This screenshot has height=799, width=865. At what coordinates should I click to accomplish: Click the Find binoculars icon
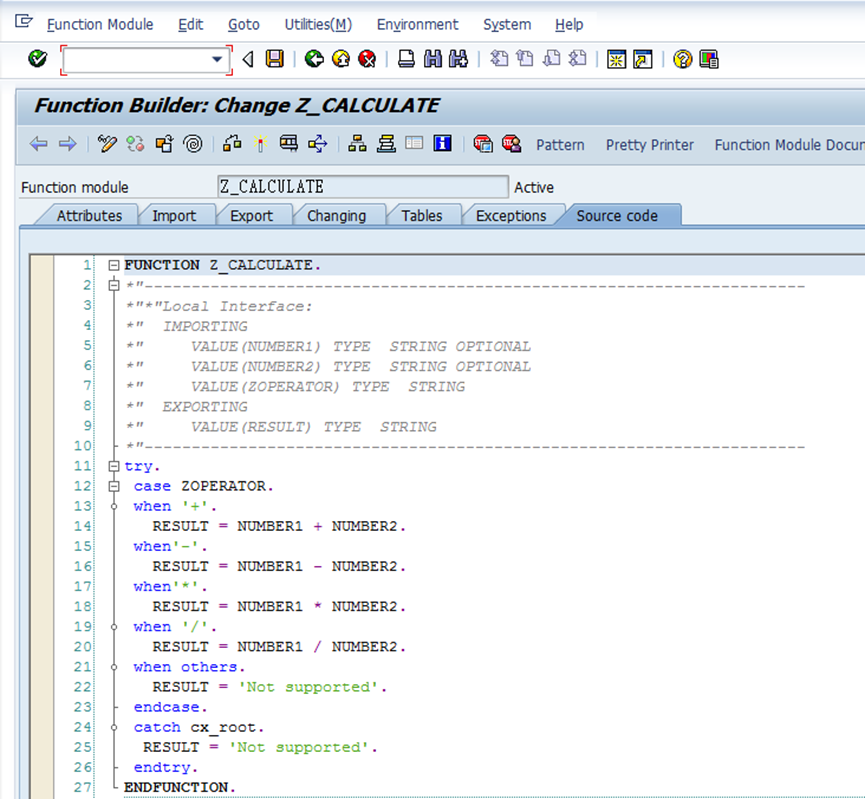coord(433,60)
